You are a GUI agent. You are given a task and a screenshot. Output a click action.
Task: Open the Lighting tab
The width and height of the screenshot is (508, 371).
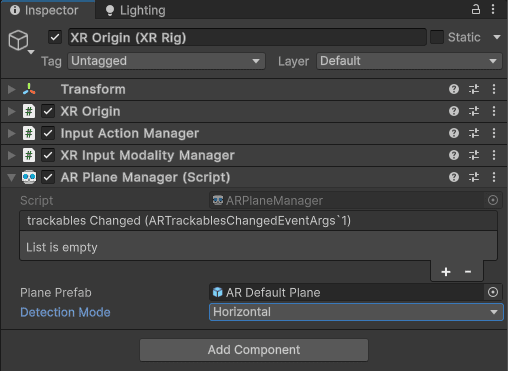click(x=135, y=10)
